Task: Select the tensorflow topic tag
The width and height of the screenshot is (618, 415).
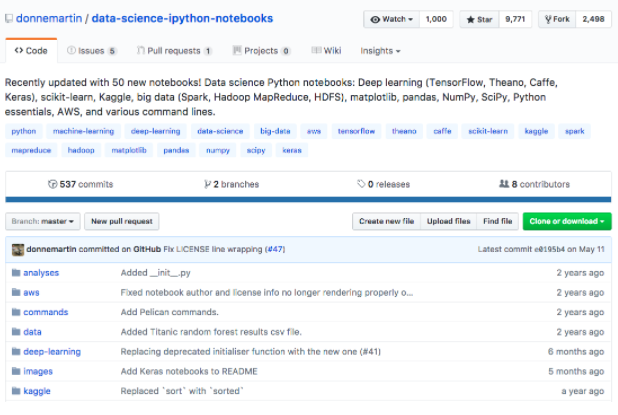Action: [x=356, y=131]
